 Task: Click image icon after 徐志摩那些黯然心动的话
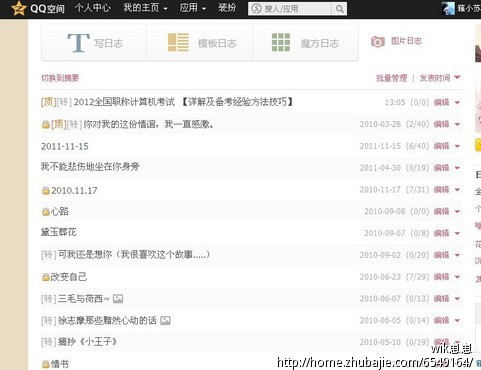click(165, 321)
